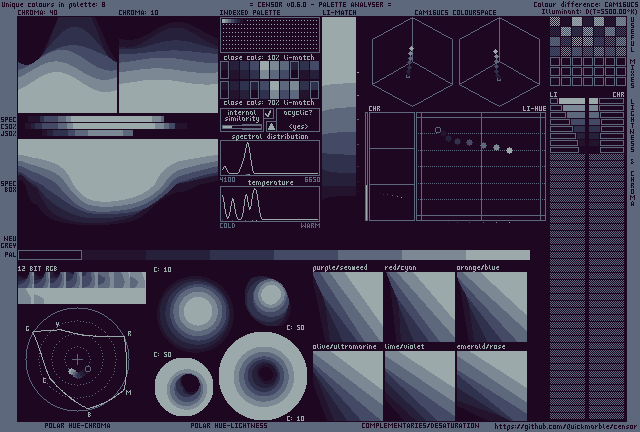
Task: Click the PAL row label
Action: coord(11,254)
